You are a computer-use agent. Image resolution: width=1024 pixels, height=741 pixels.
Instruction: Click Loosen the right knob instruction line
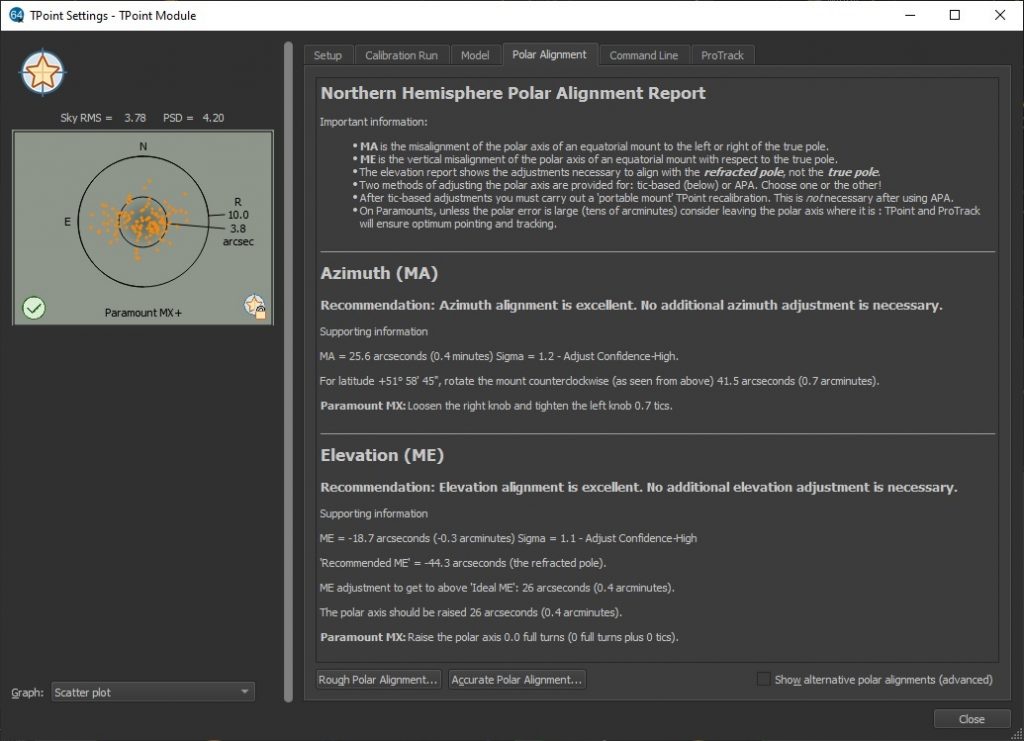tap(496, 405)
